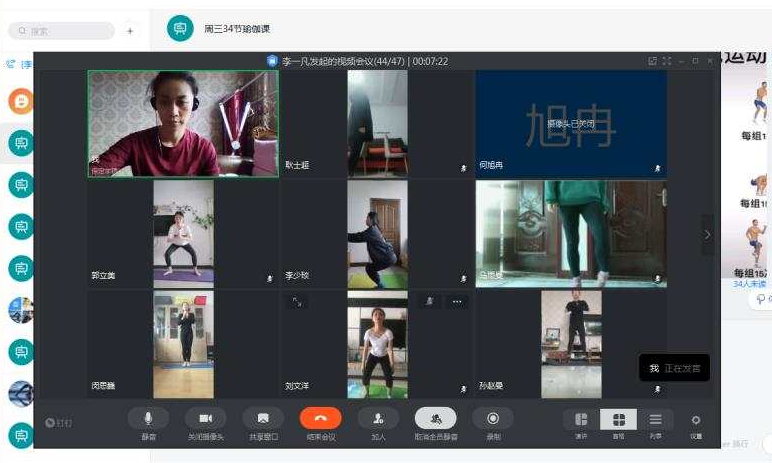
Task: Expand 刘文洋's video tile to fullscreen
Action: 297,301
